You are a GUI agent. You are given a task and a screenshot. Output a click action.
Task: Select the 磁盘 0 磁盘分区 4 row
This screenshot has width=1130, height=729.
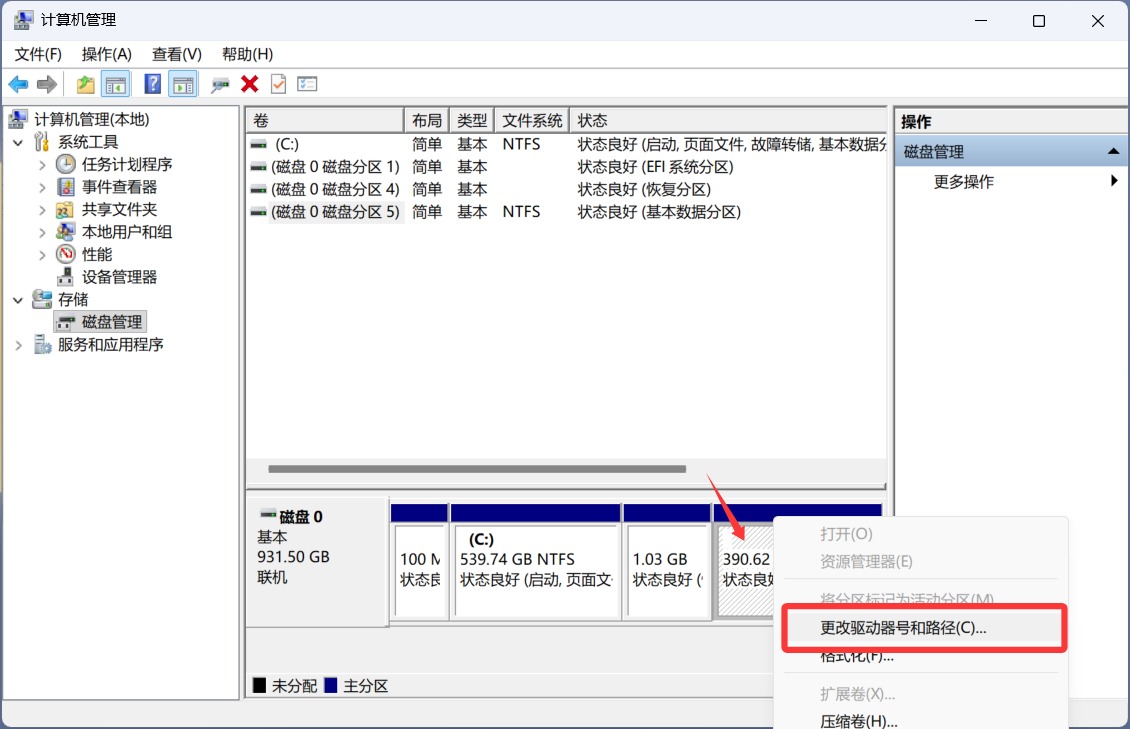coord(566,189)
